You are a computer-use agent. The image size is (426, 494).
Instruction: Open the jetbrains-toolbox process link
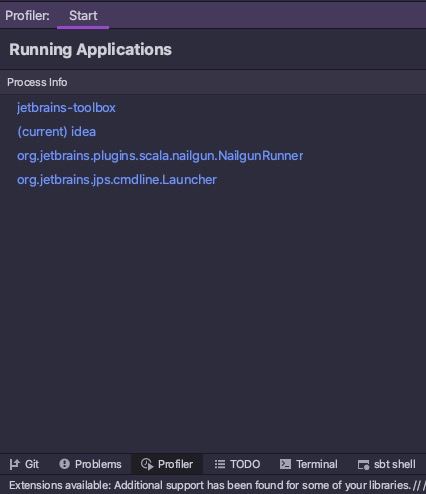point(66,108)
